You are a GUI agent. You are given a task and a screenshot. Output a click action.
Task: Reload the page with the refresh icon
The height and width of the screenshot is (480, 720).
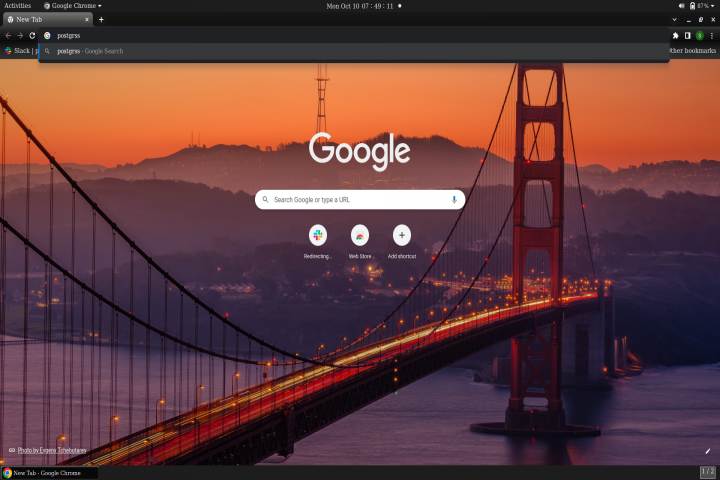(32, 35)
